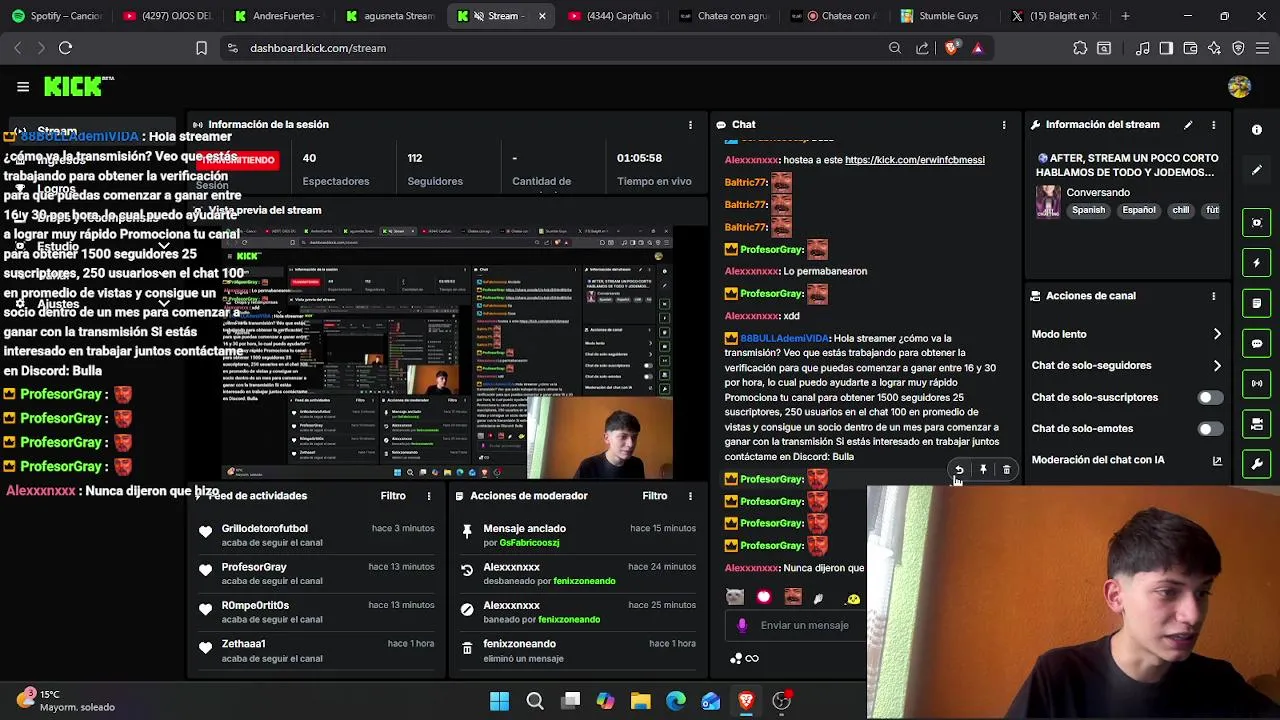This screenshot has height=720, width=1280.
Task: Open Windows taskbar search
Action: [x=535, y=701]
